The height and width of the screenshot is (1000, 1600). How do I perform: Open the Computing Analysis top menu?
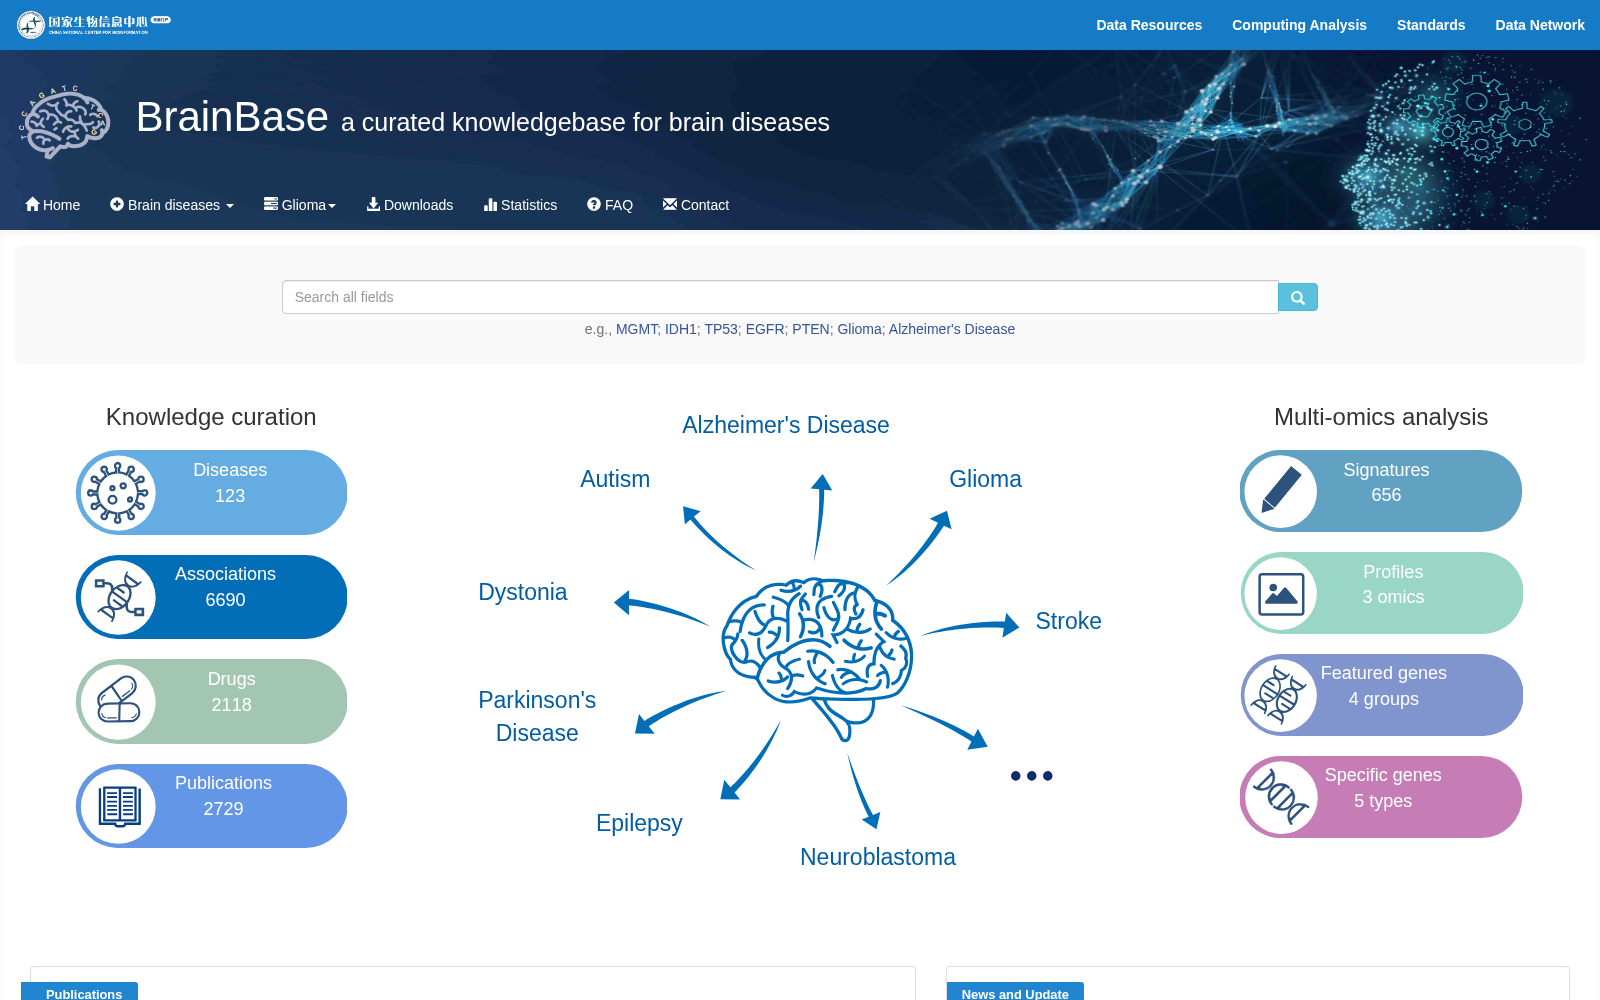1299,25
